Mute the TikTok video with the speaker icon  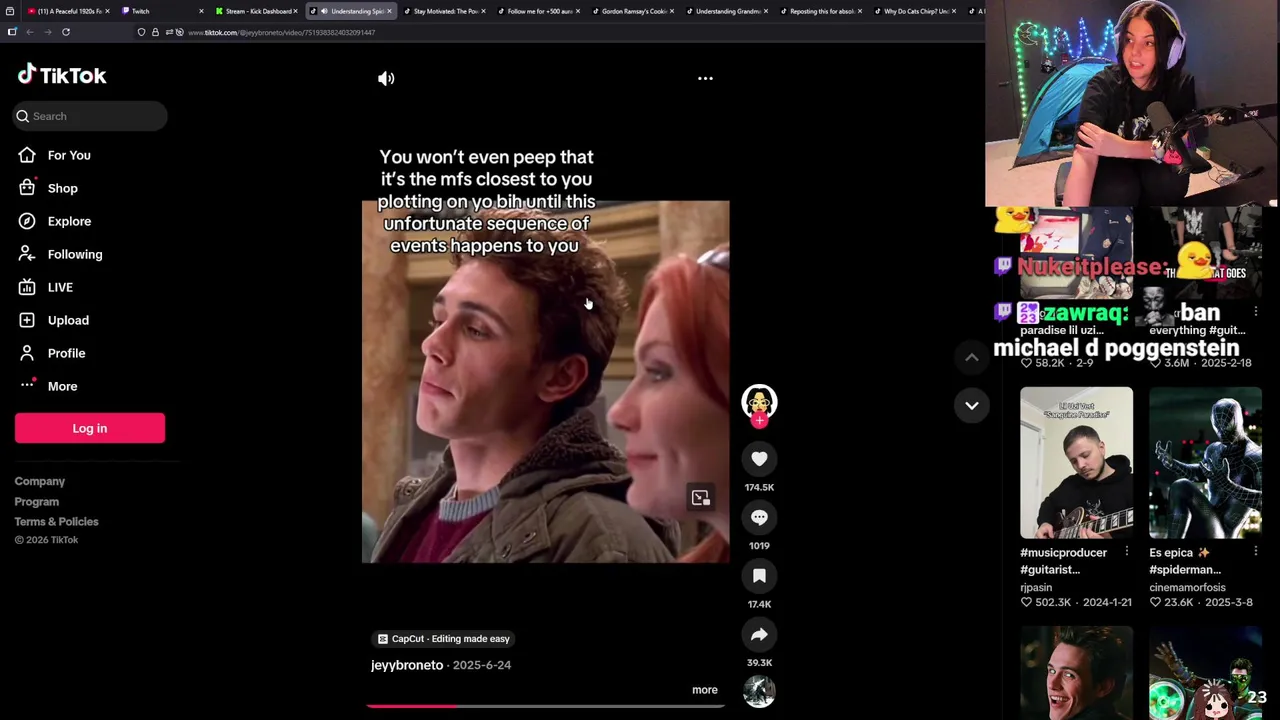[386, 78]
